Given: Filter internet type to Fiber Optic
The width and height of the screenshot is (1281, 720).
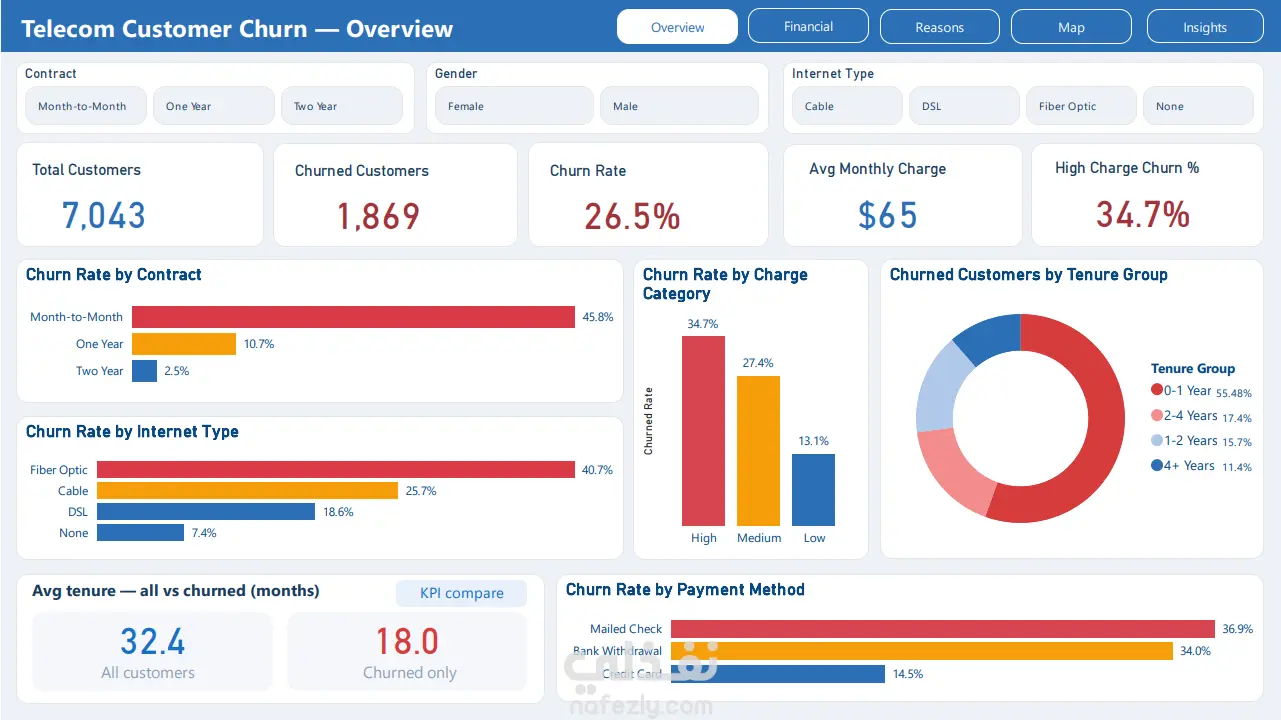Looking at the screenshot, I should [1081, 106].
